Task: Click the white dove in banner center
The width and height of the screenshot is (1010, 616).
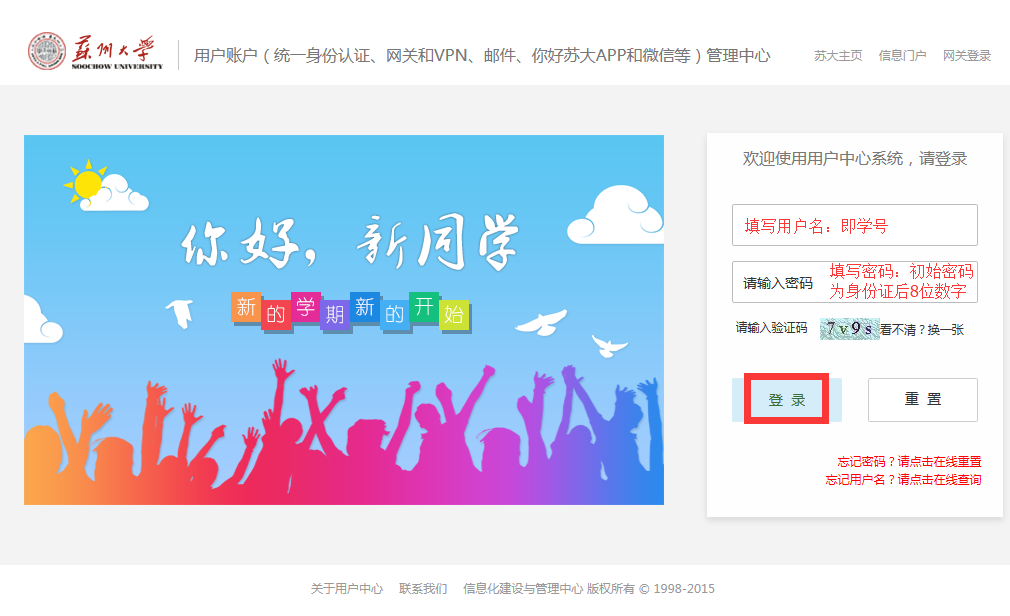Action: pyautogui.click(x=540, y=322)
